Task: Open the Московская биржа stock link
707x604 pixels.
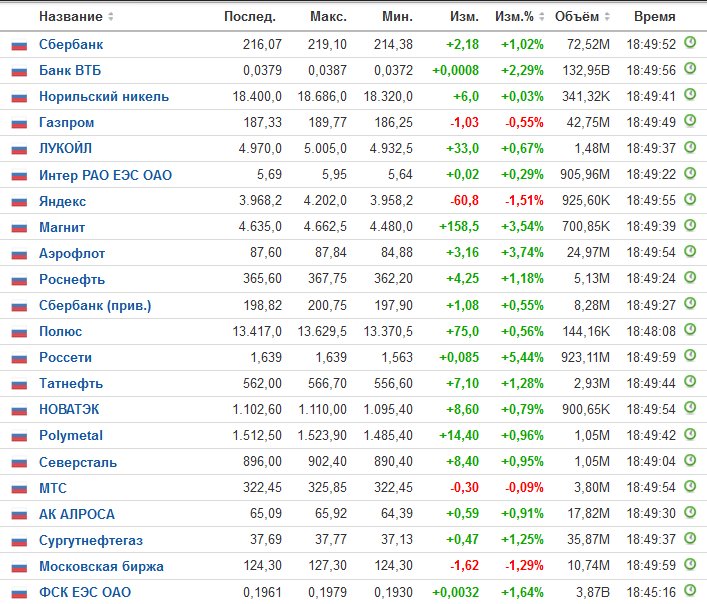Action: [x=101, y=566]
